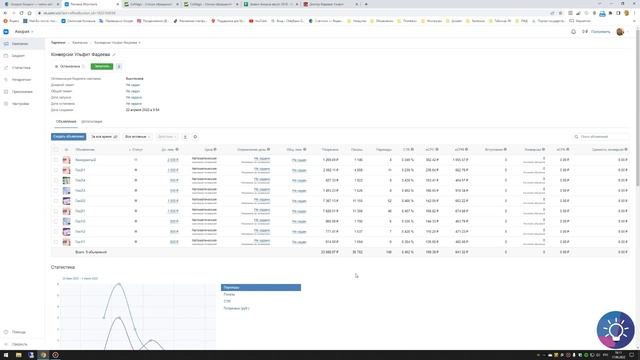Screen dimensions: 640x360
Task: Click the browser home icon
Action: click(29, 13)
